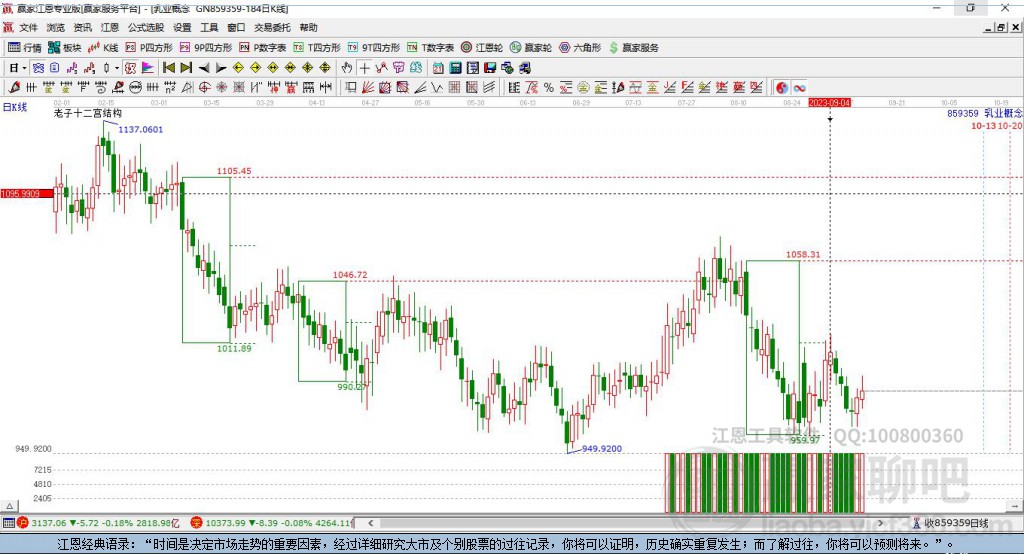
Task: Open the 帮助 menu
Action: 308,27
